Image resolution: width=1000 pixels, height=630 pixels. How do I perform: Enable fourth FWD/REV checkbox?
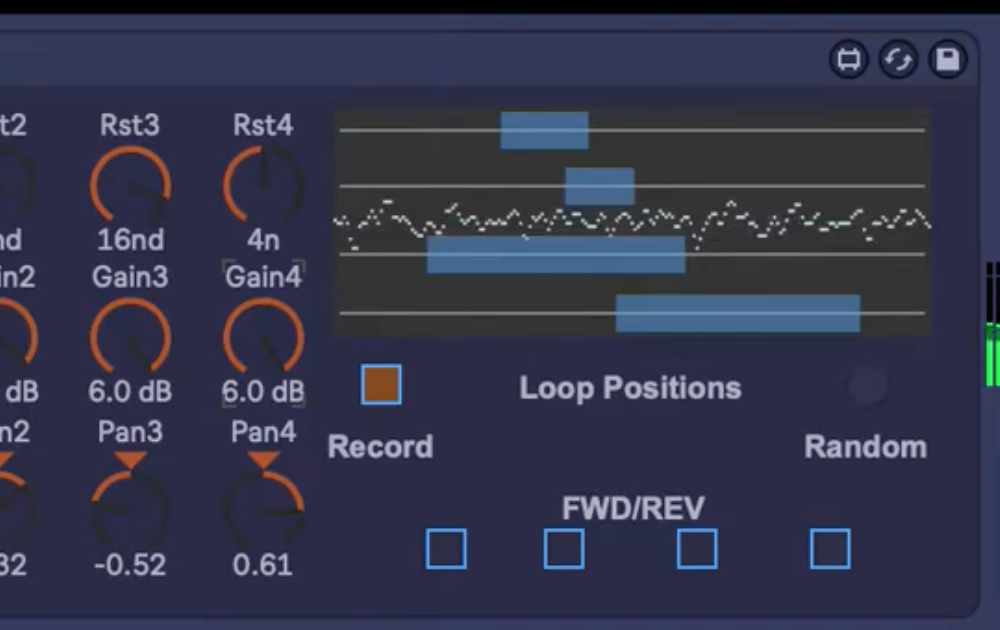click(830, 548)
